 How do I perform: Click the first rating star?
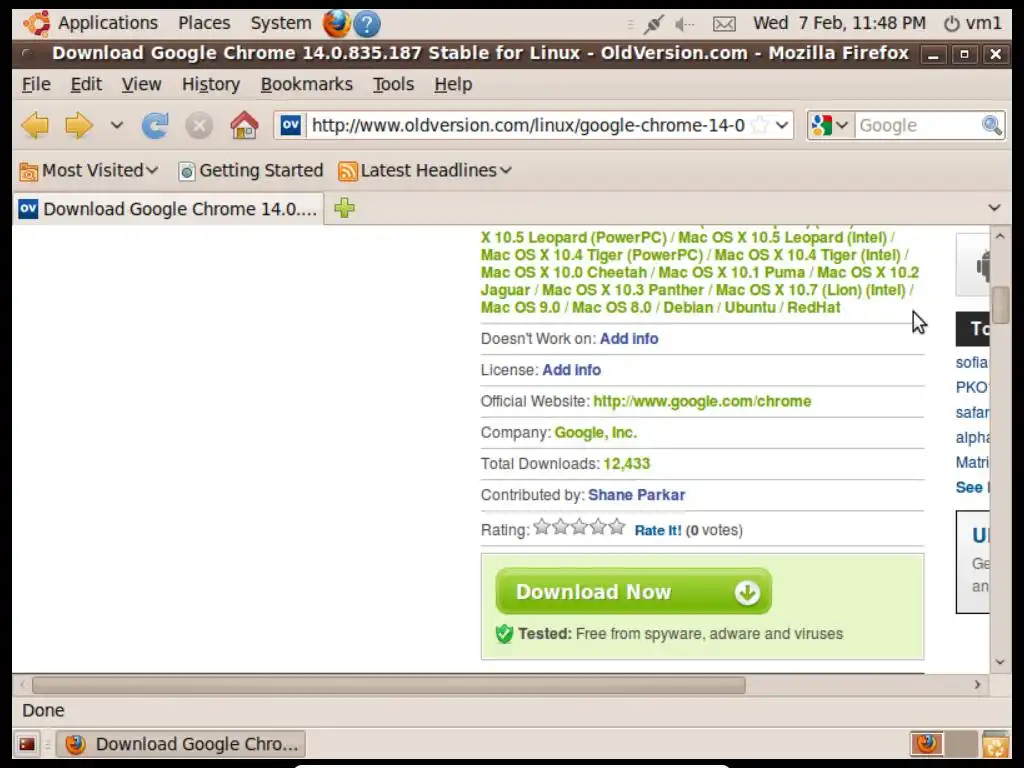tap(541, 526)
